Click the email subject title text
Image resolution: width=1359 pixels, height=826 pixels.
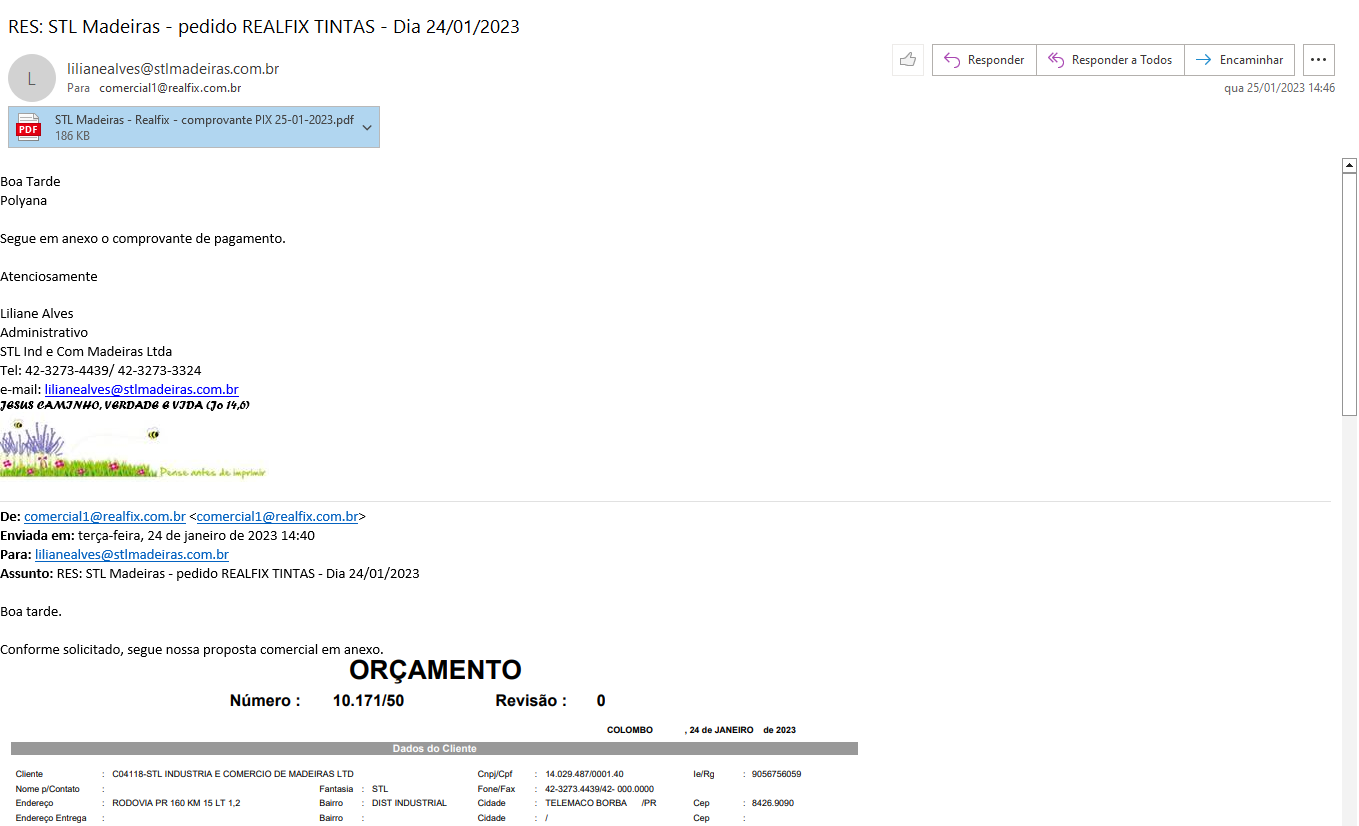click(264, 27)
